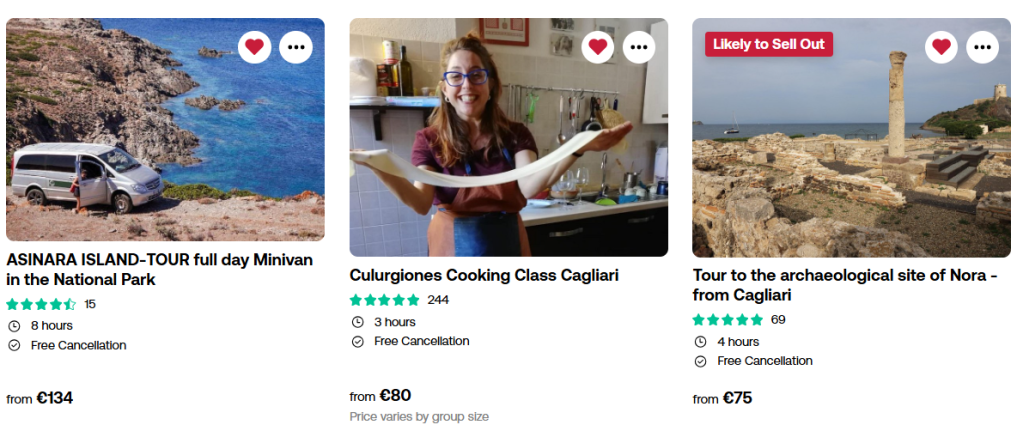Expand options menu for Nora tour
The image size is (1023, 431).
(982, 46)
